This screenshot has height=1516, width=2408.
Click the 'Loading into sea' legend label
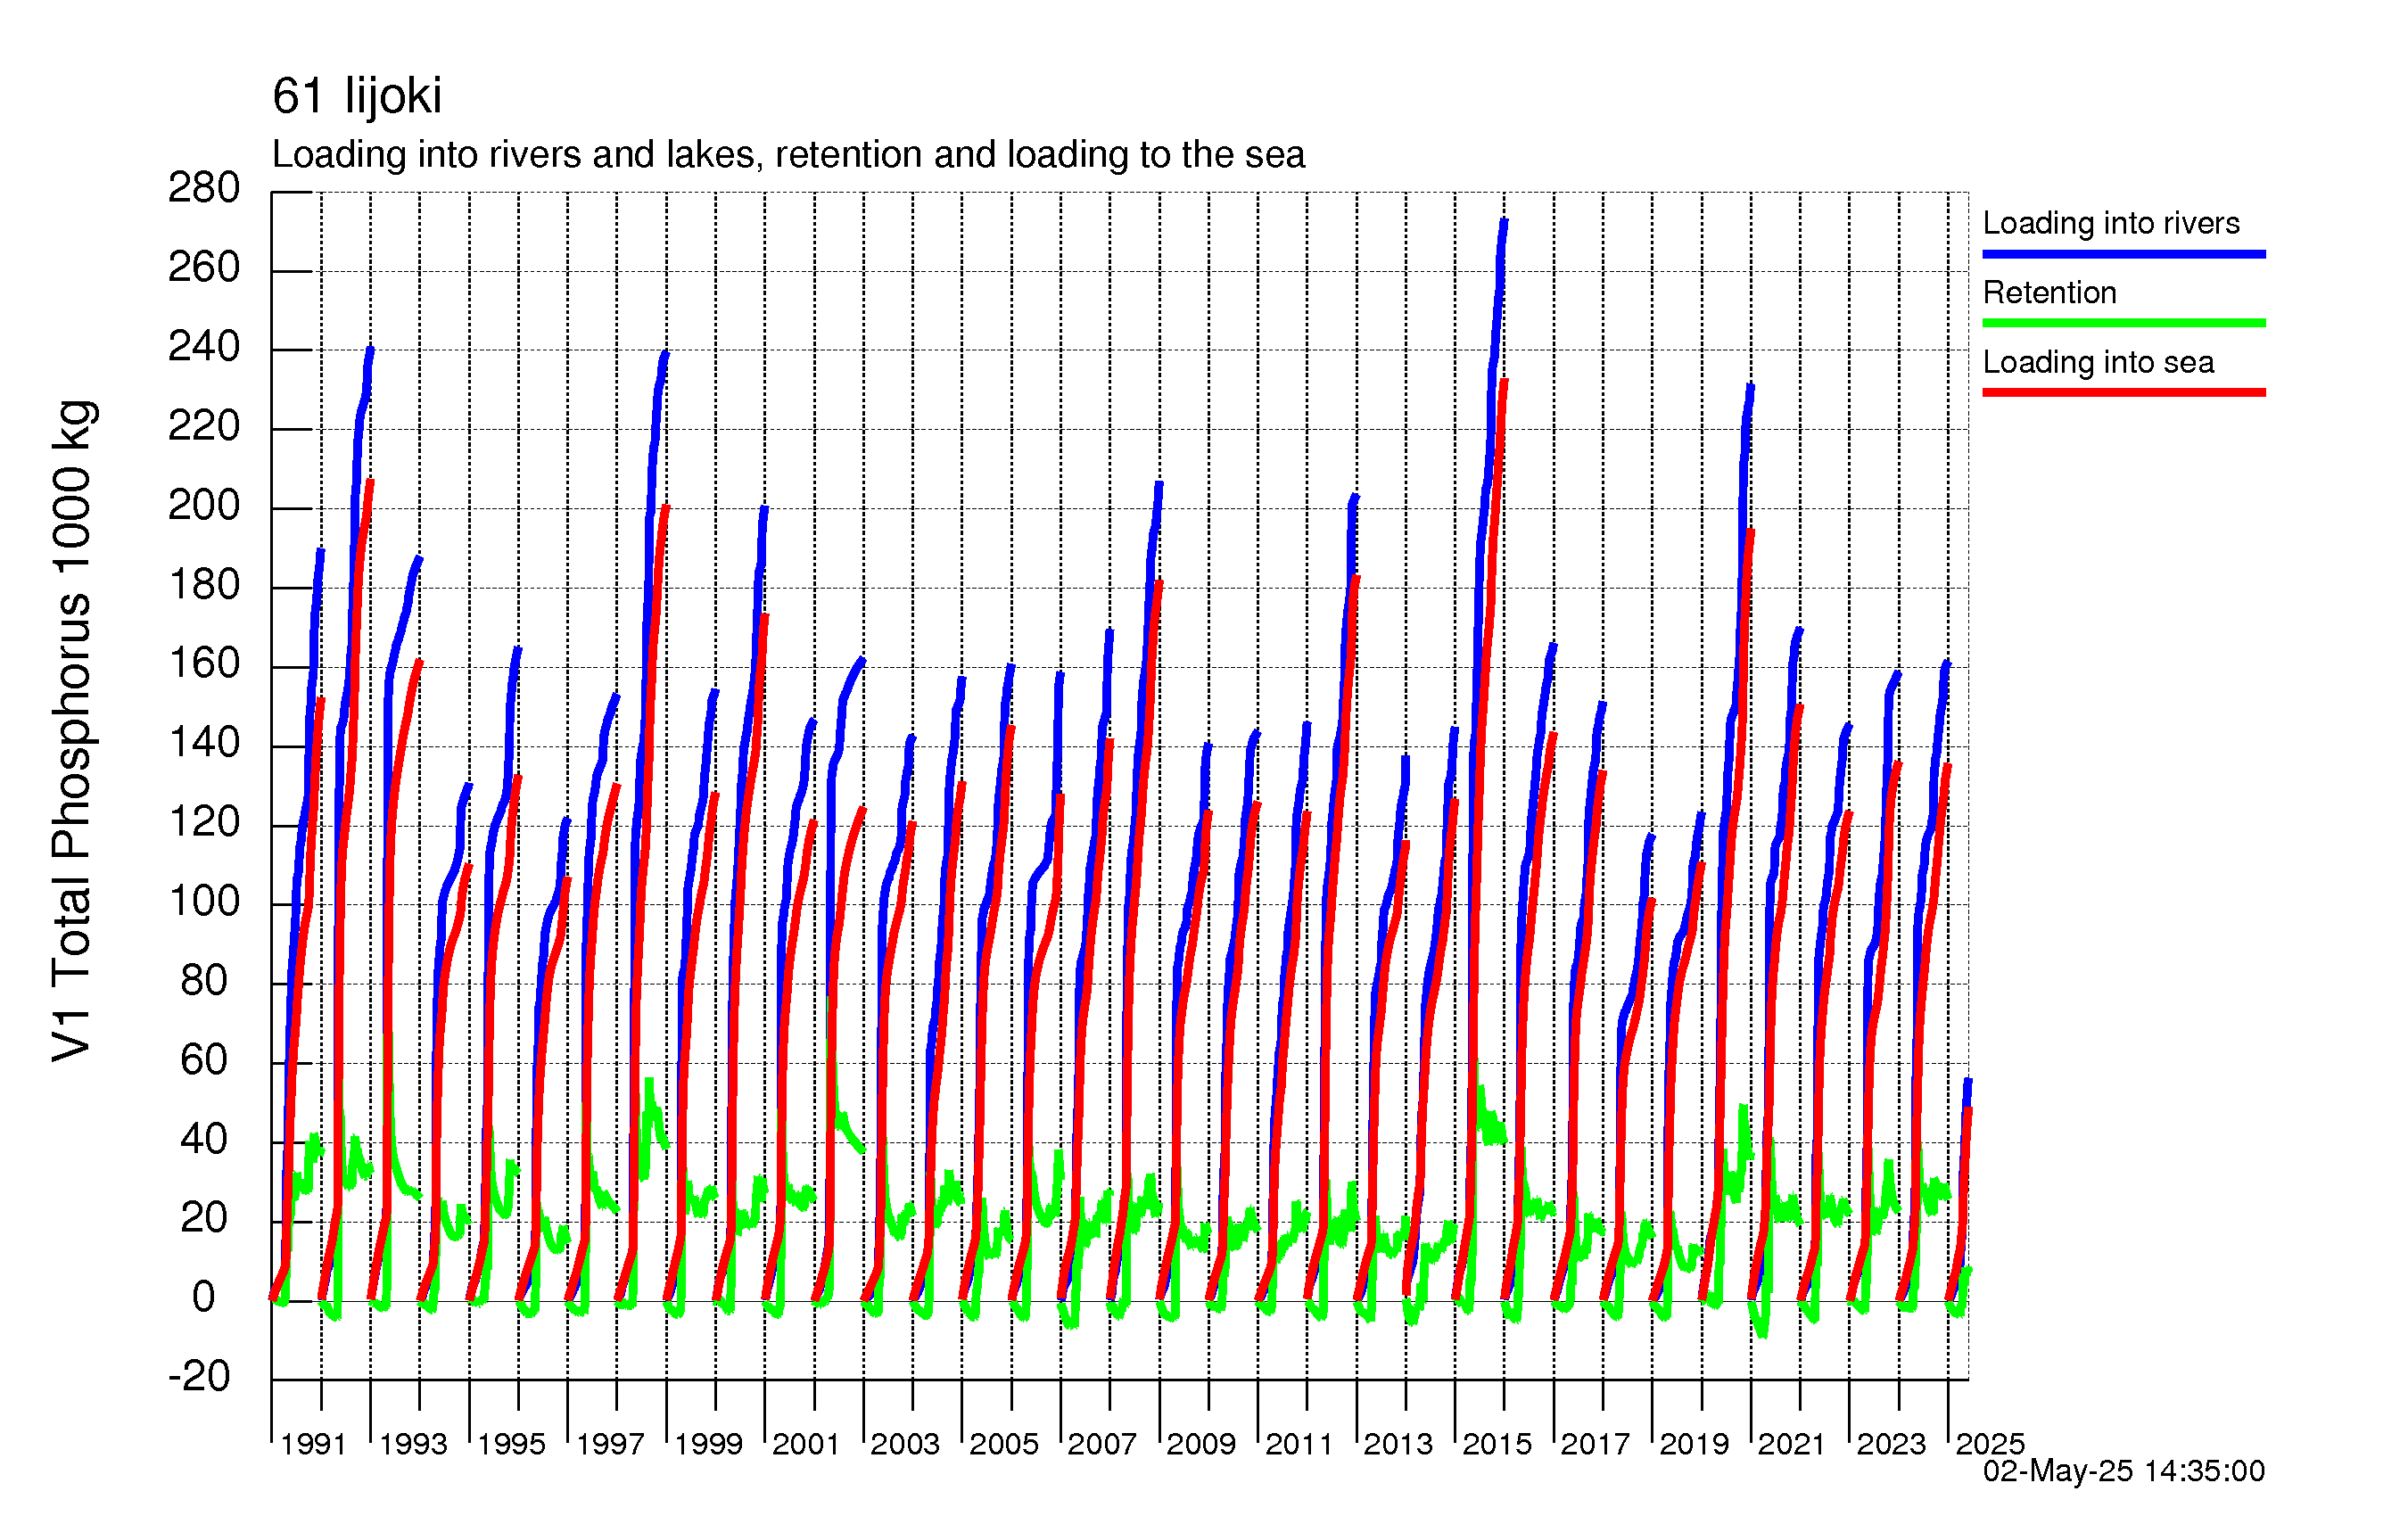point(2098,362)
